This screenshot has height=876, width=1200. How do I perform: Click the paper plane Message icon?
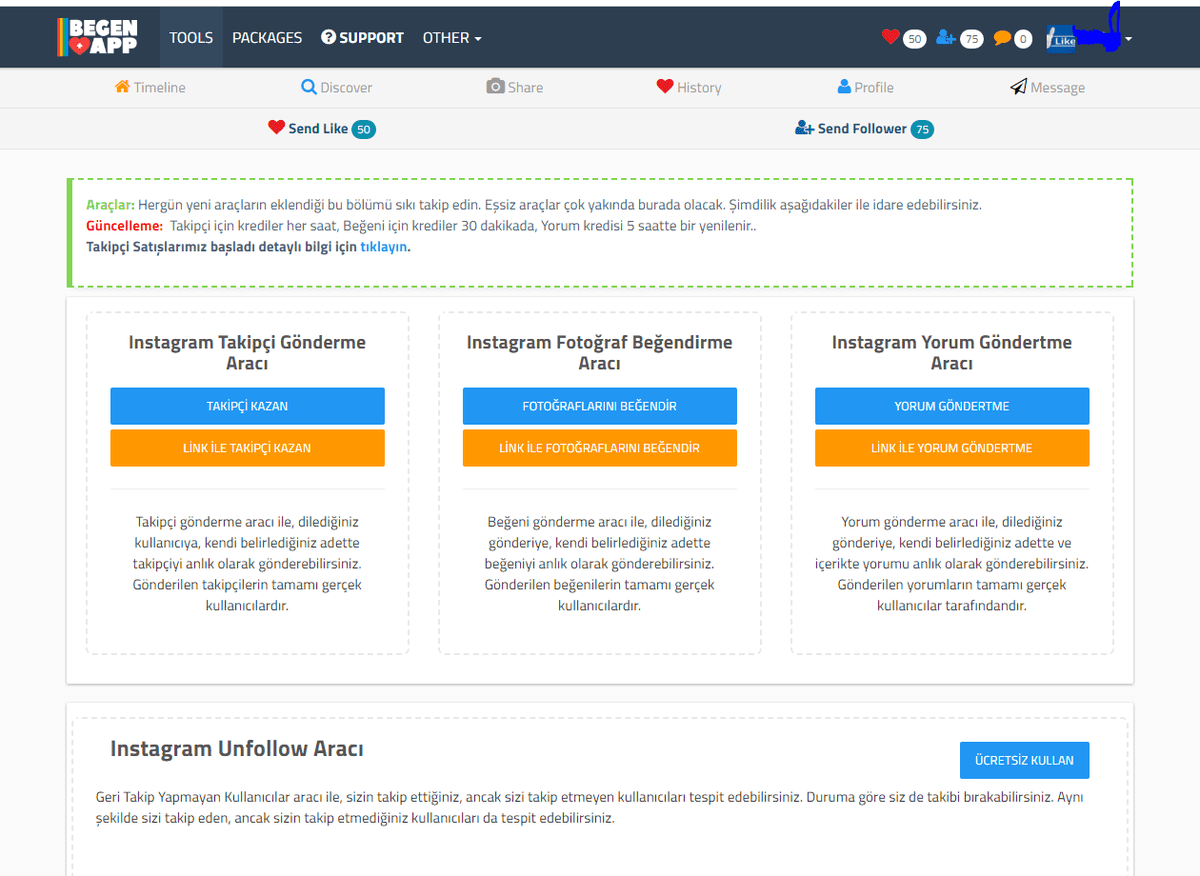point(1018,87)
